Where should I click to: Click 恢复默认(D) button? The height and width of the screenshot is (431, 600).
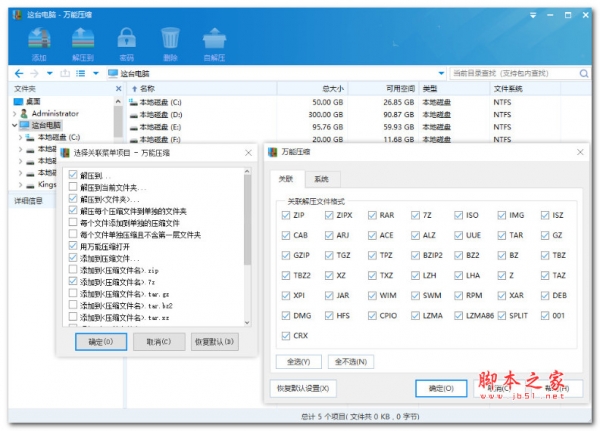click(x=214, y=341)
